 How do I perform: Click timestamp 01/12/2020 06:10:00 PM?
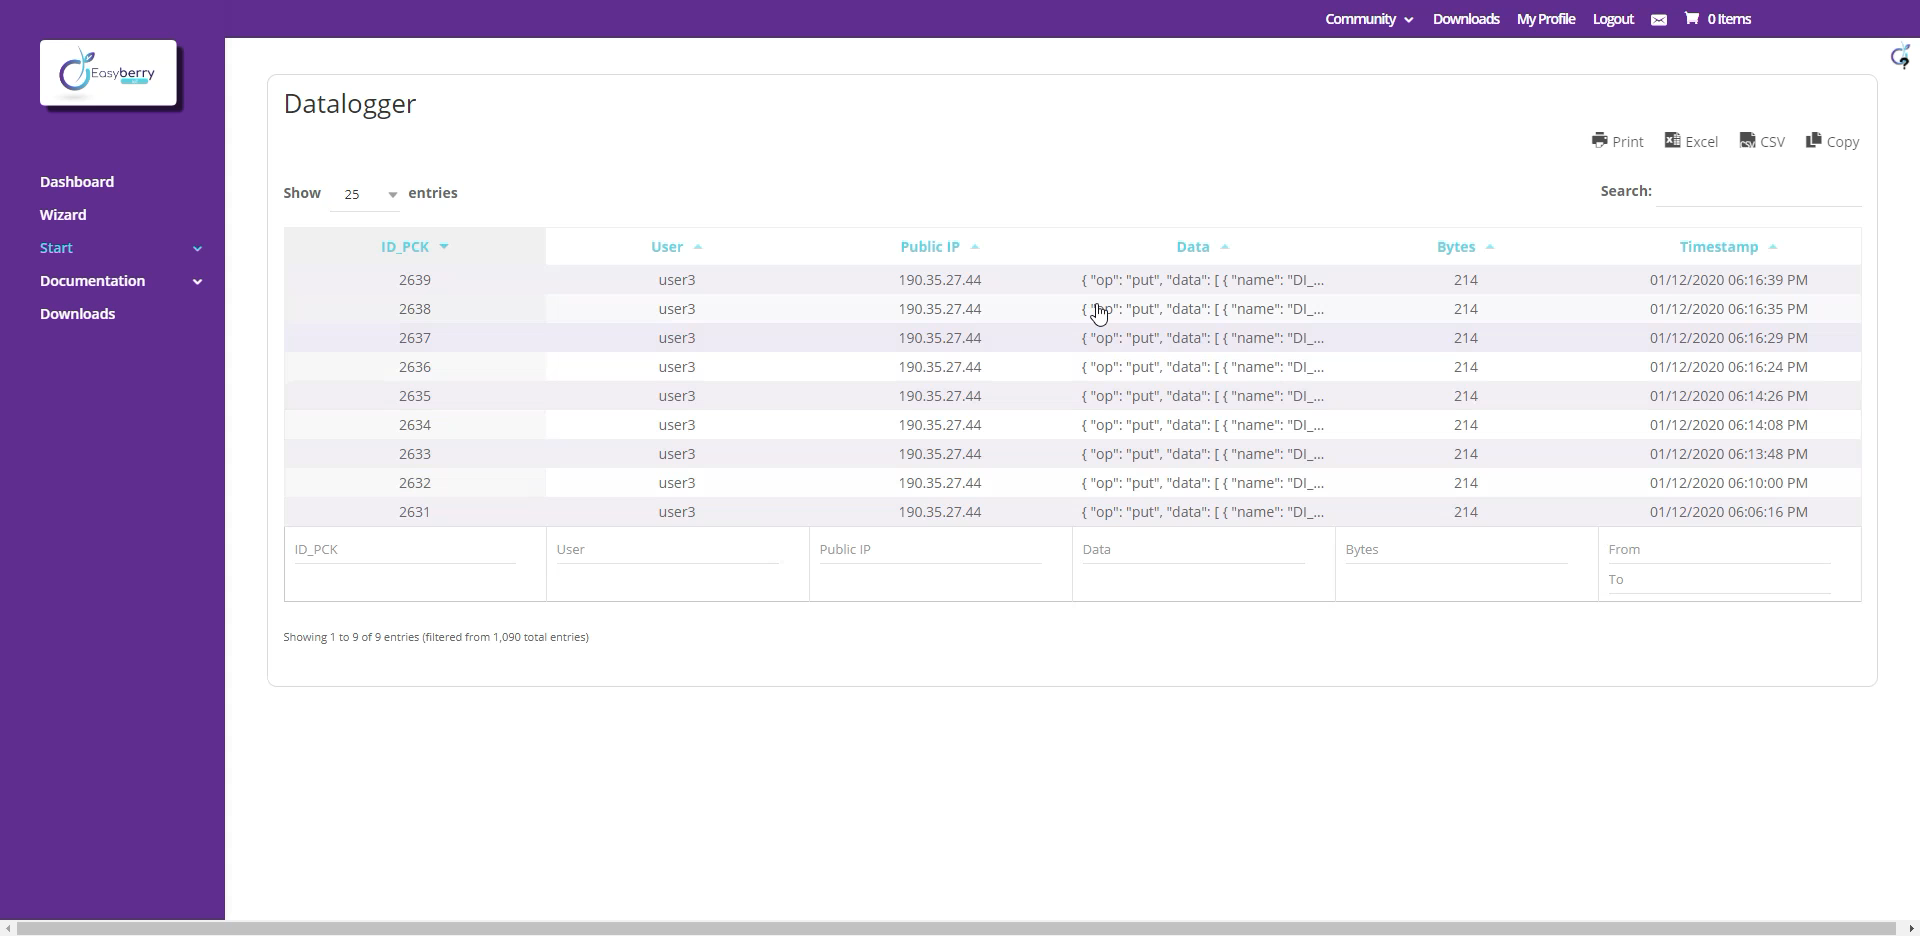[1728, 483]
